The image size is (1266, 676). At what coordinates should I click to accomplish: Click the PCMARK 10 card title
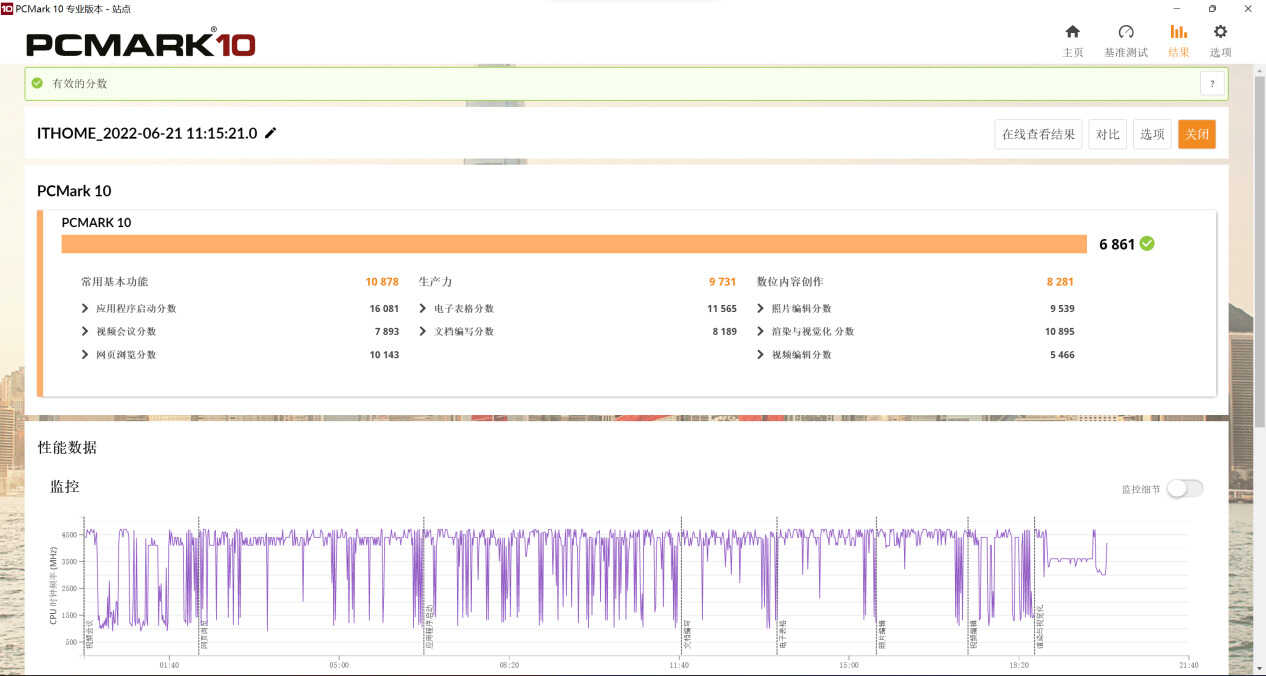coord(96,223)
